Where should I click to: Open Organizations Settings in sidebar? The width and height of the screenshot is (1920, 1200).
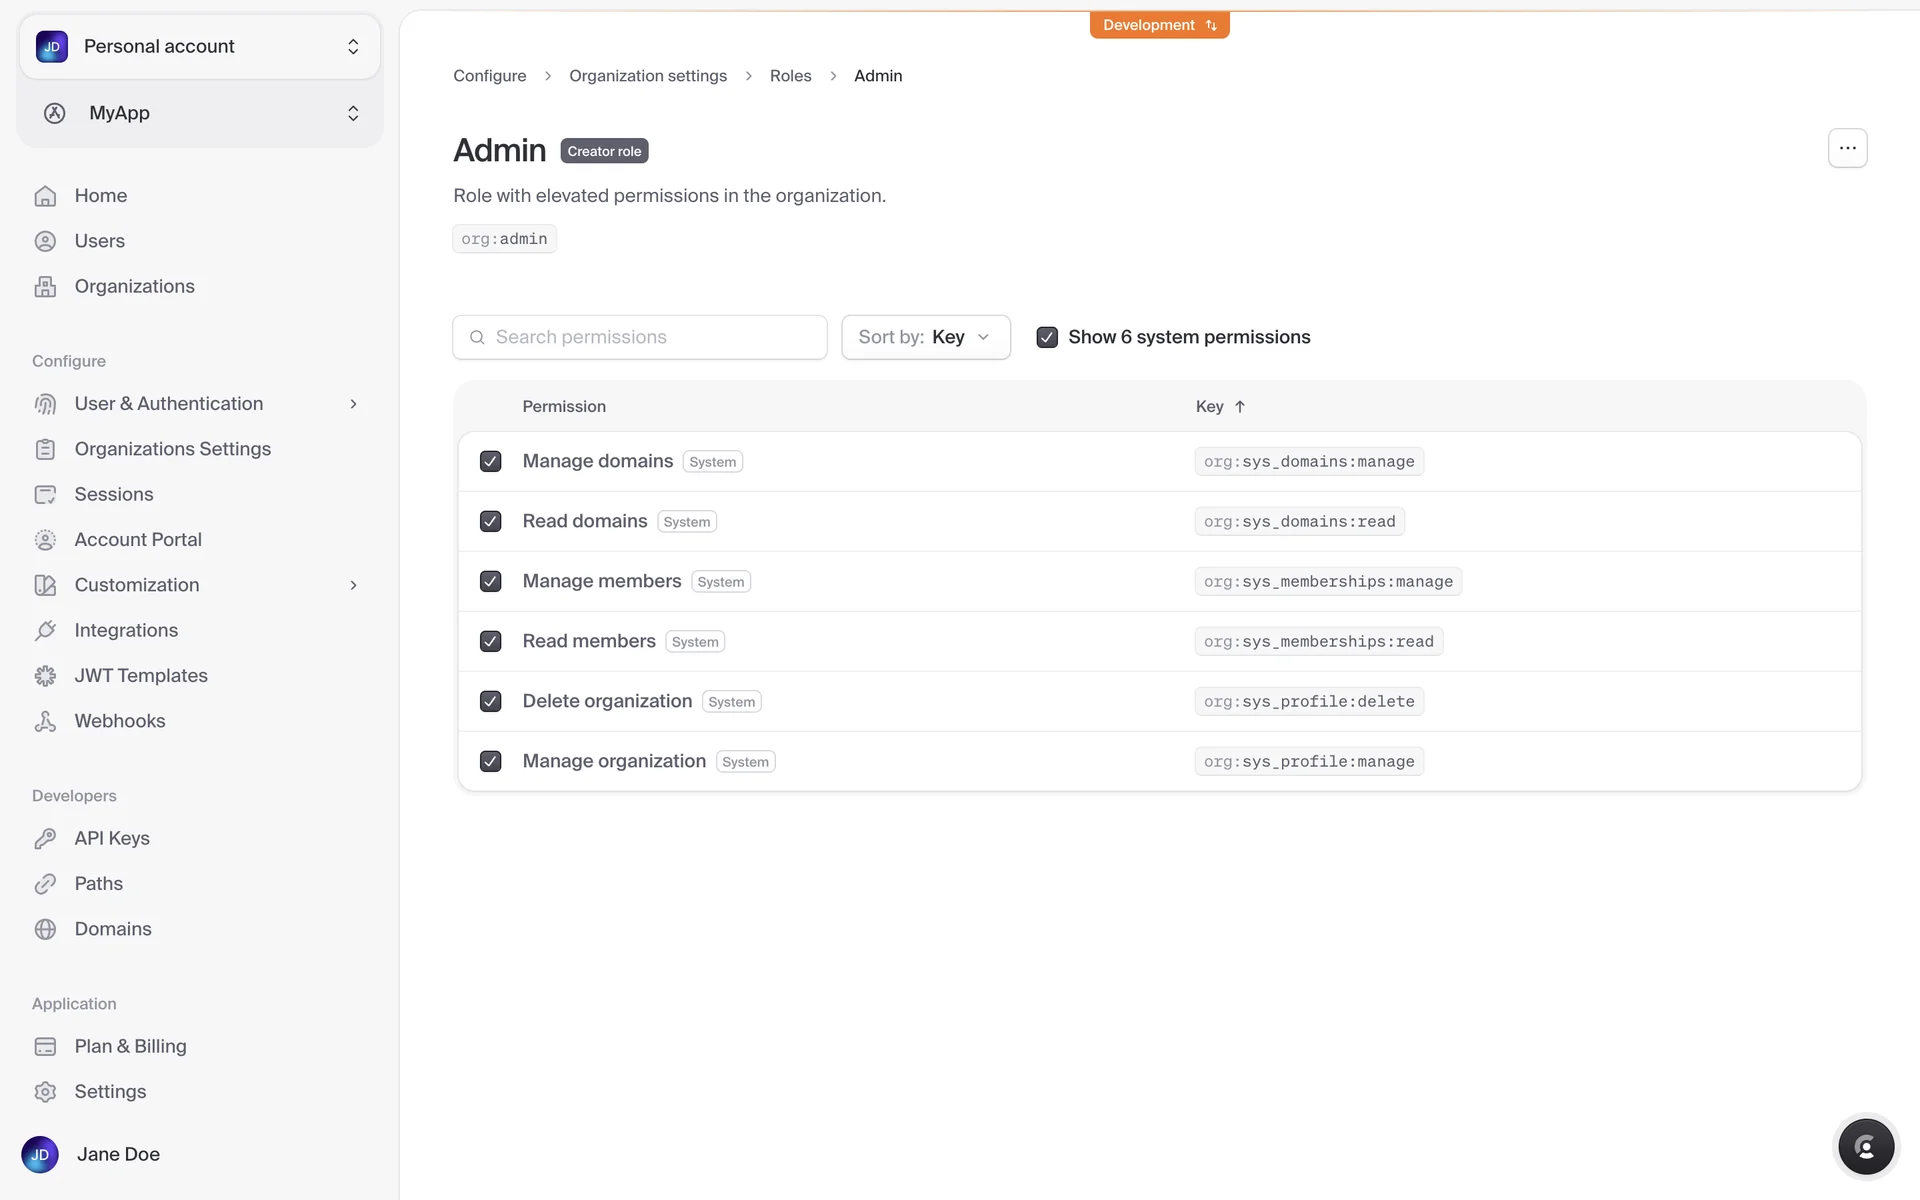pos(172,449)
